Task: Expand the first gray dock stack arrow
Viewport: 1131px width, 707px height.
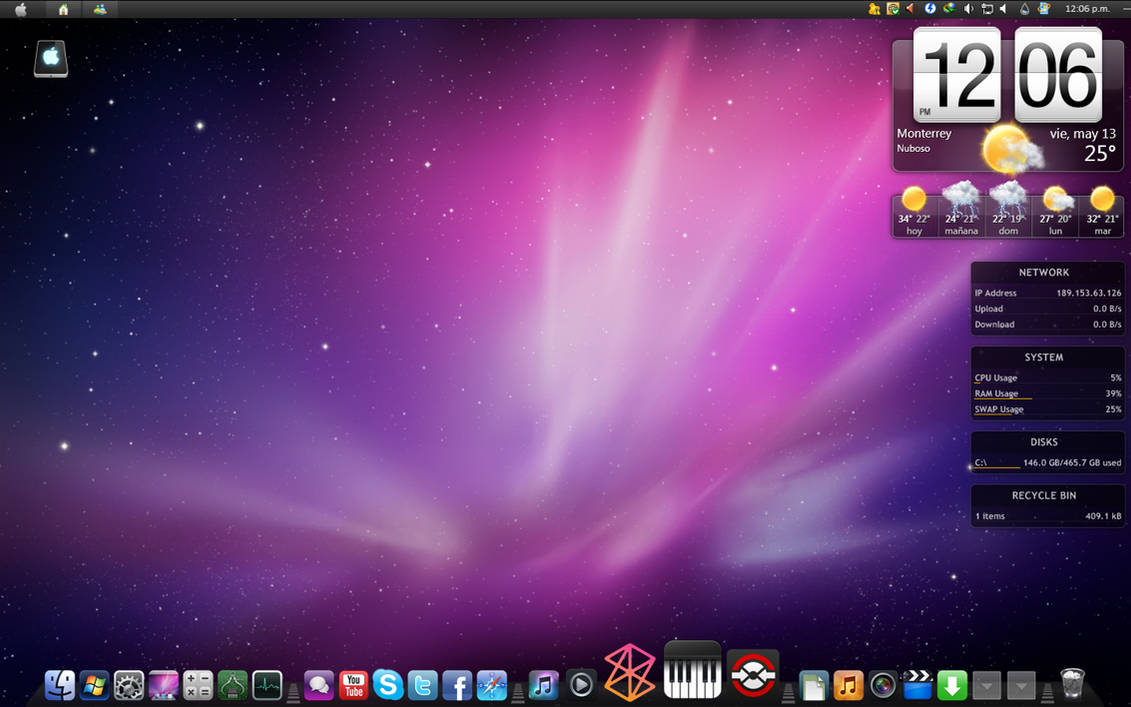Action: 986,685
